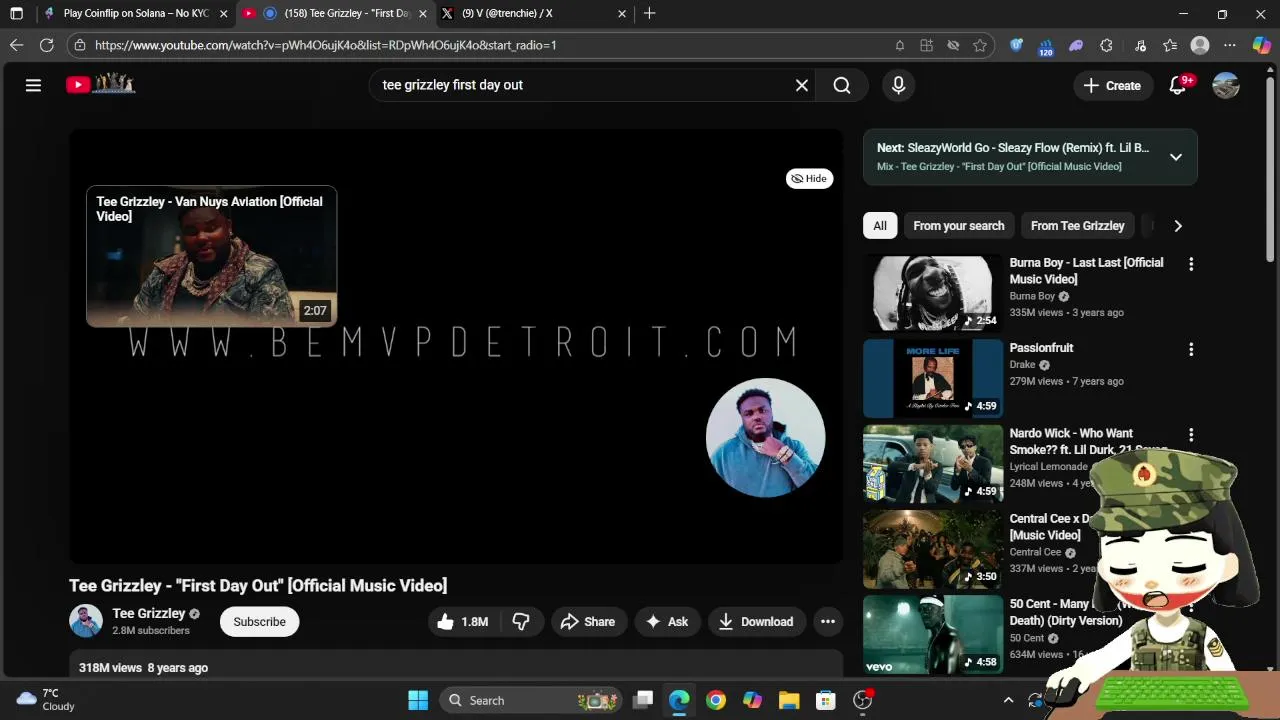Share the video

588,622
